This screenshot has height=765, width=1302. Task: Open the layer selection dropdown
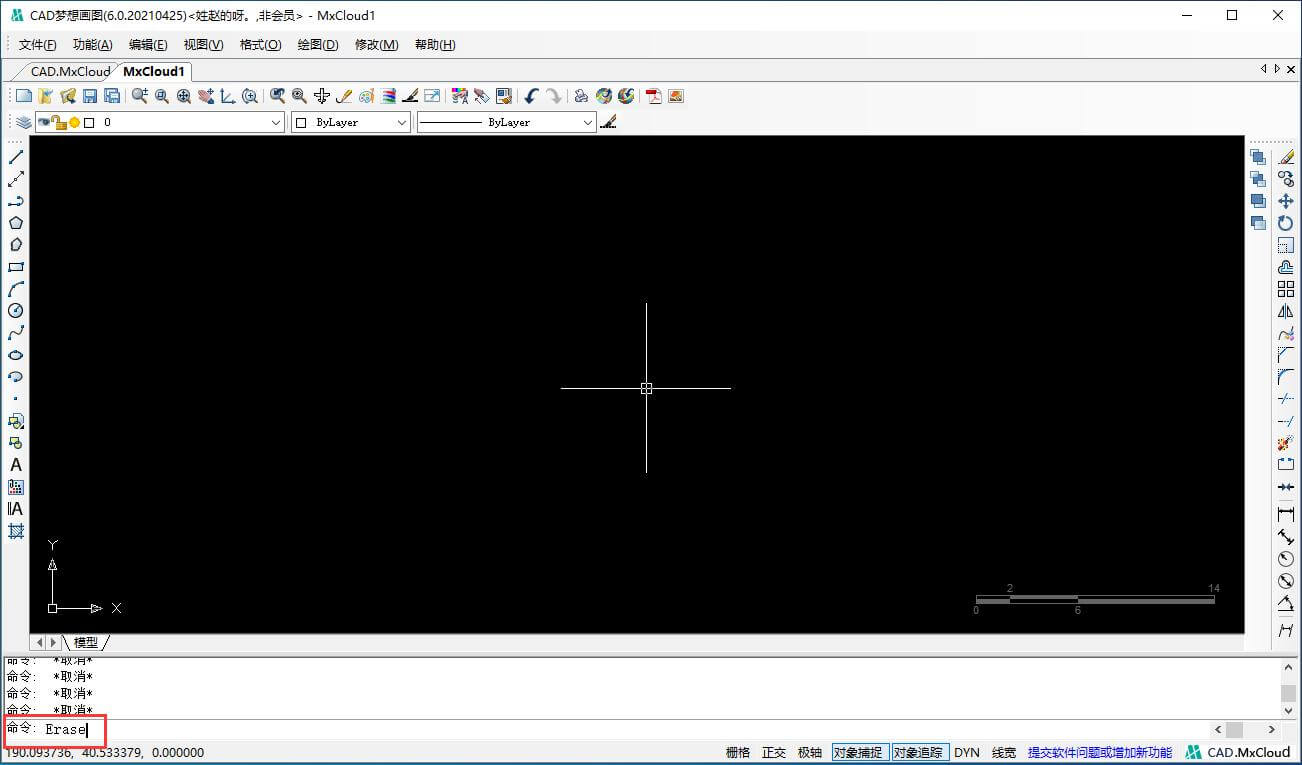(277, 121)
